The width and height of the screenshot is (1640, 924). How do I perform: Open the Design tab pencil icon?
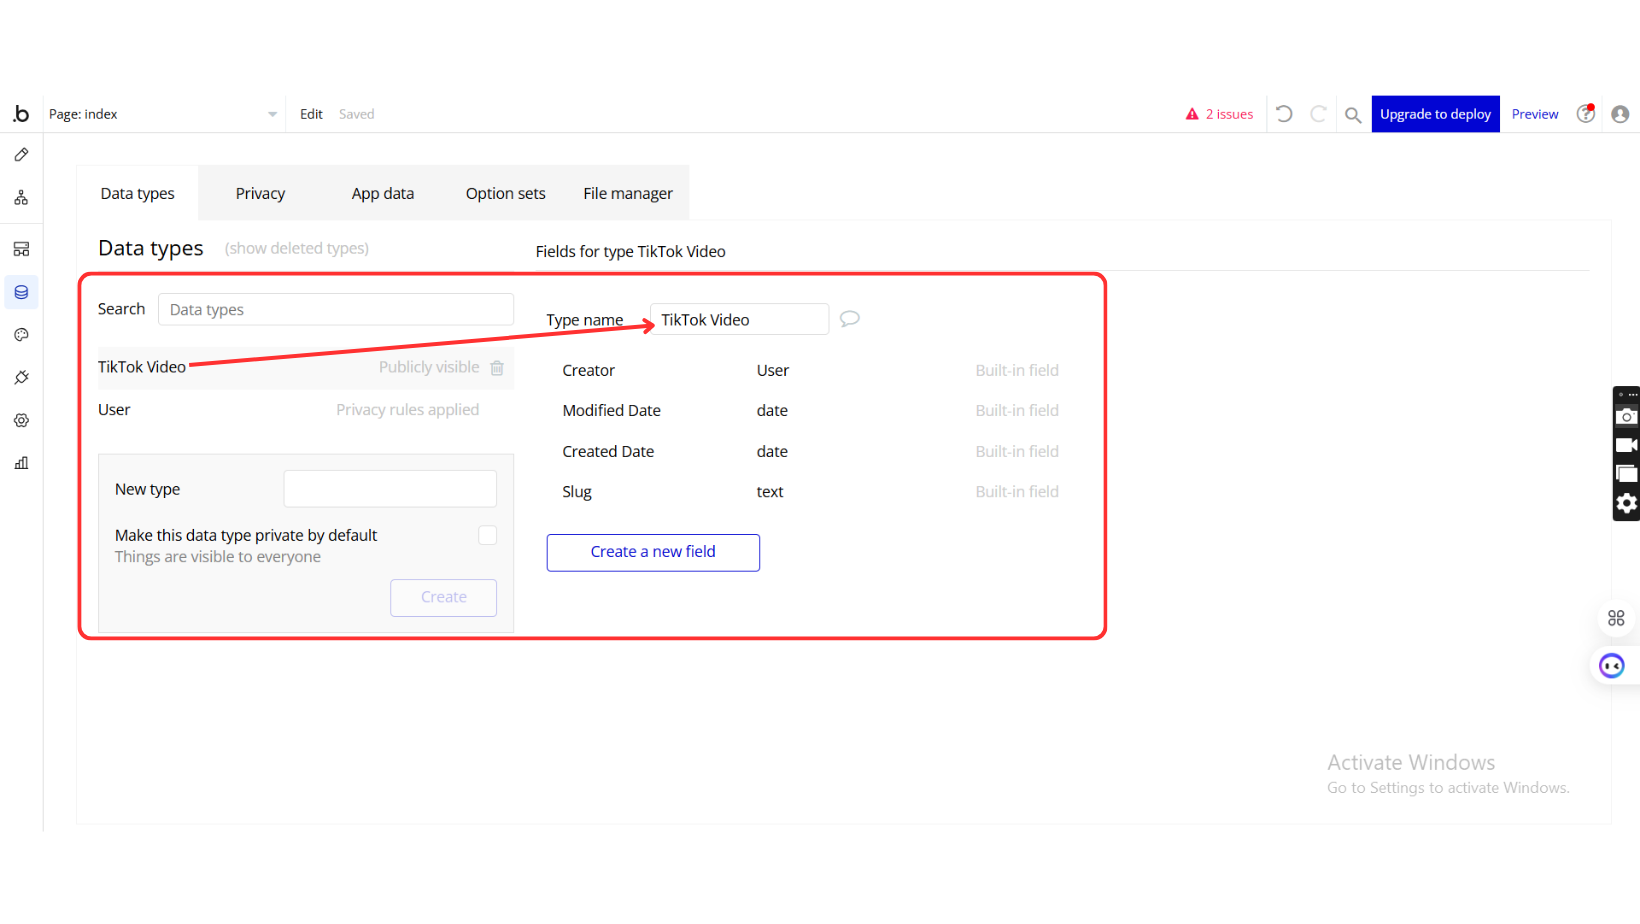(x=21, y=155)
